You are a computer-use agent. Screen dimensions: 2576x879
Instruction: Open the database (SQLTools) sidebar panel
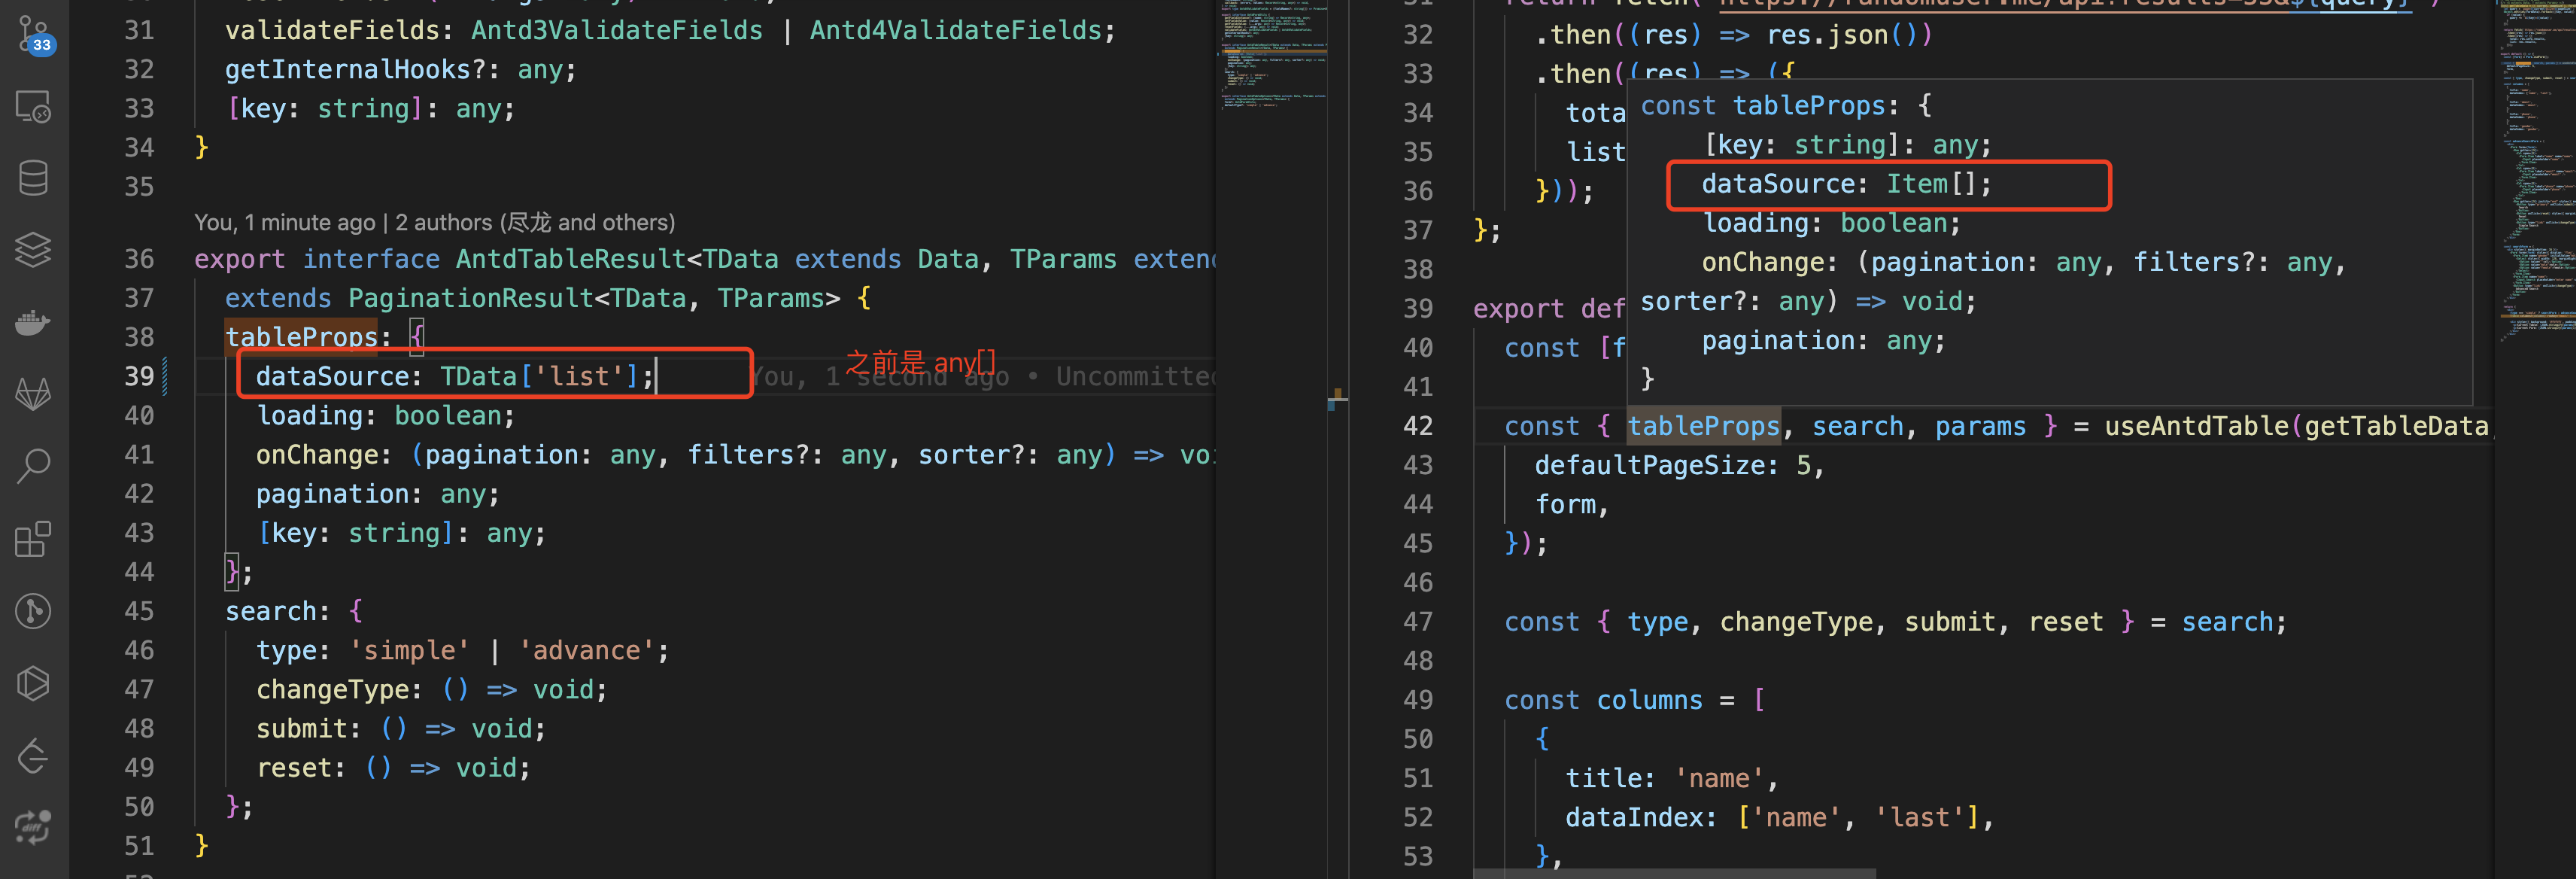tap(33, 177)
